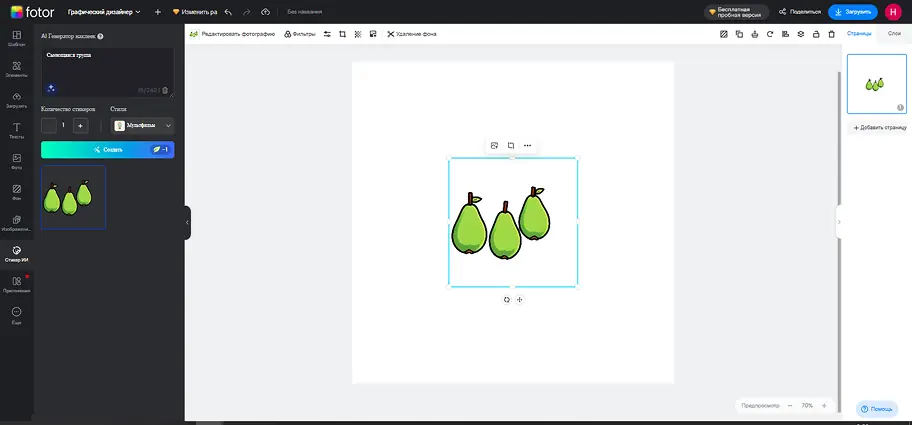Click the layers stack icon in toolbar
This screenshot has width=912, height=425.
click(x=801, y=34)
